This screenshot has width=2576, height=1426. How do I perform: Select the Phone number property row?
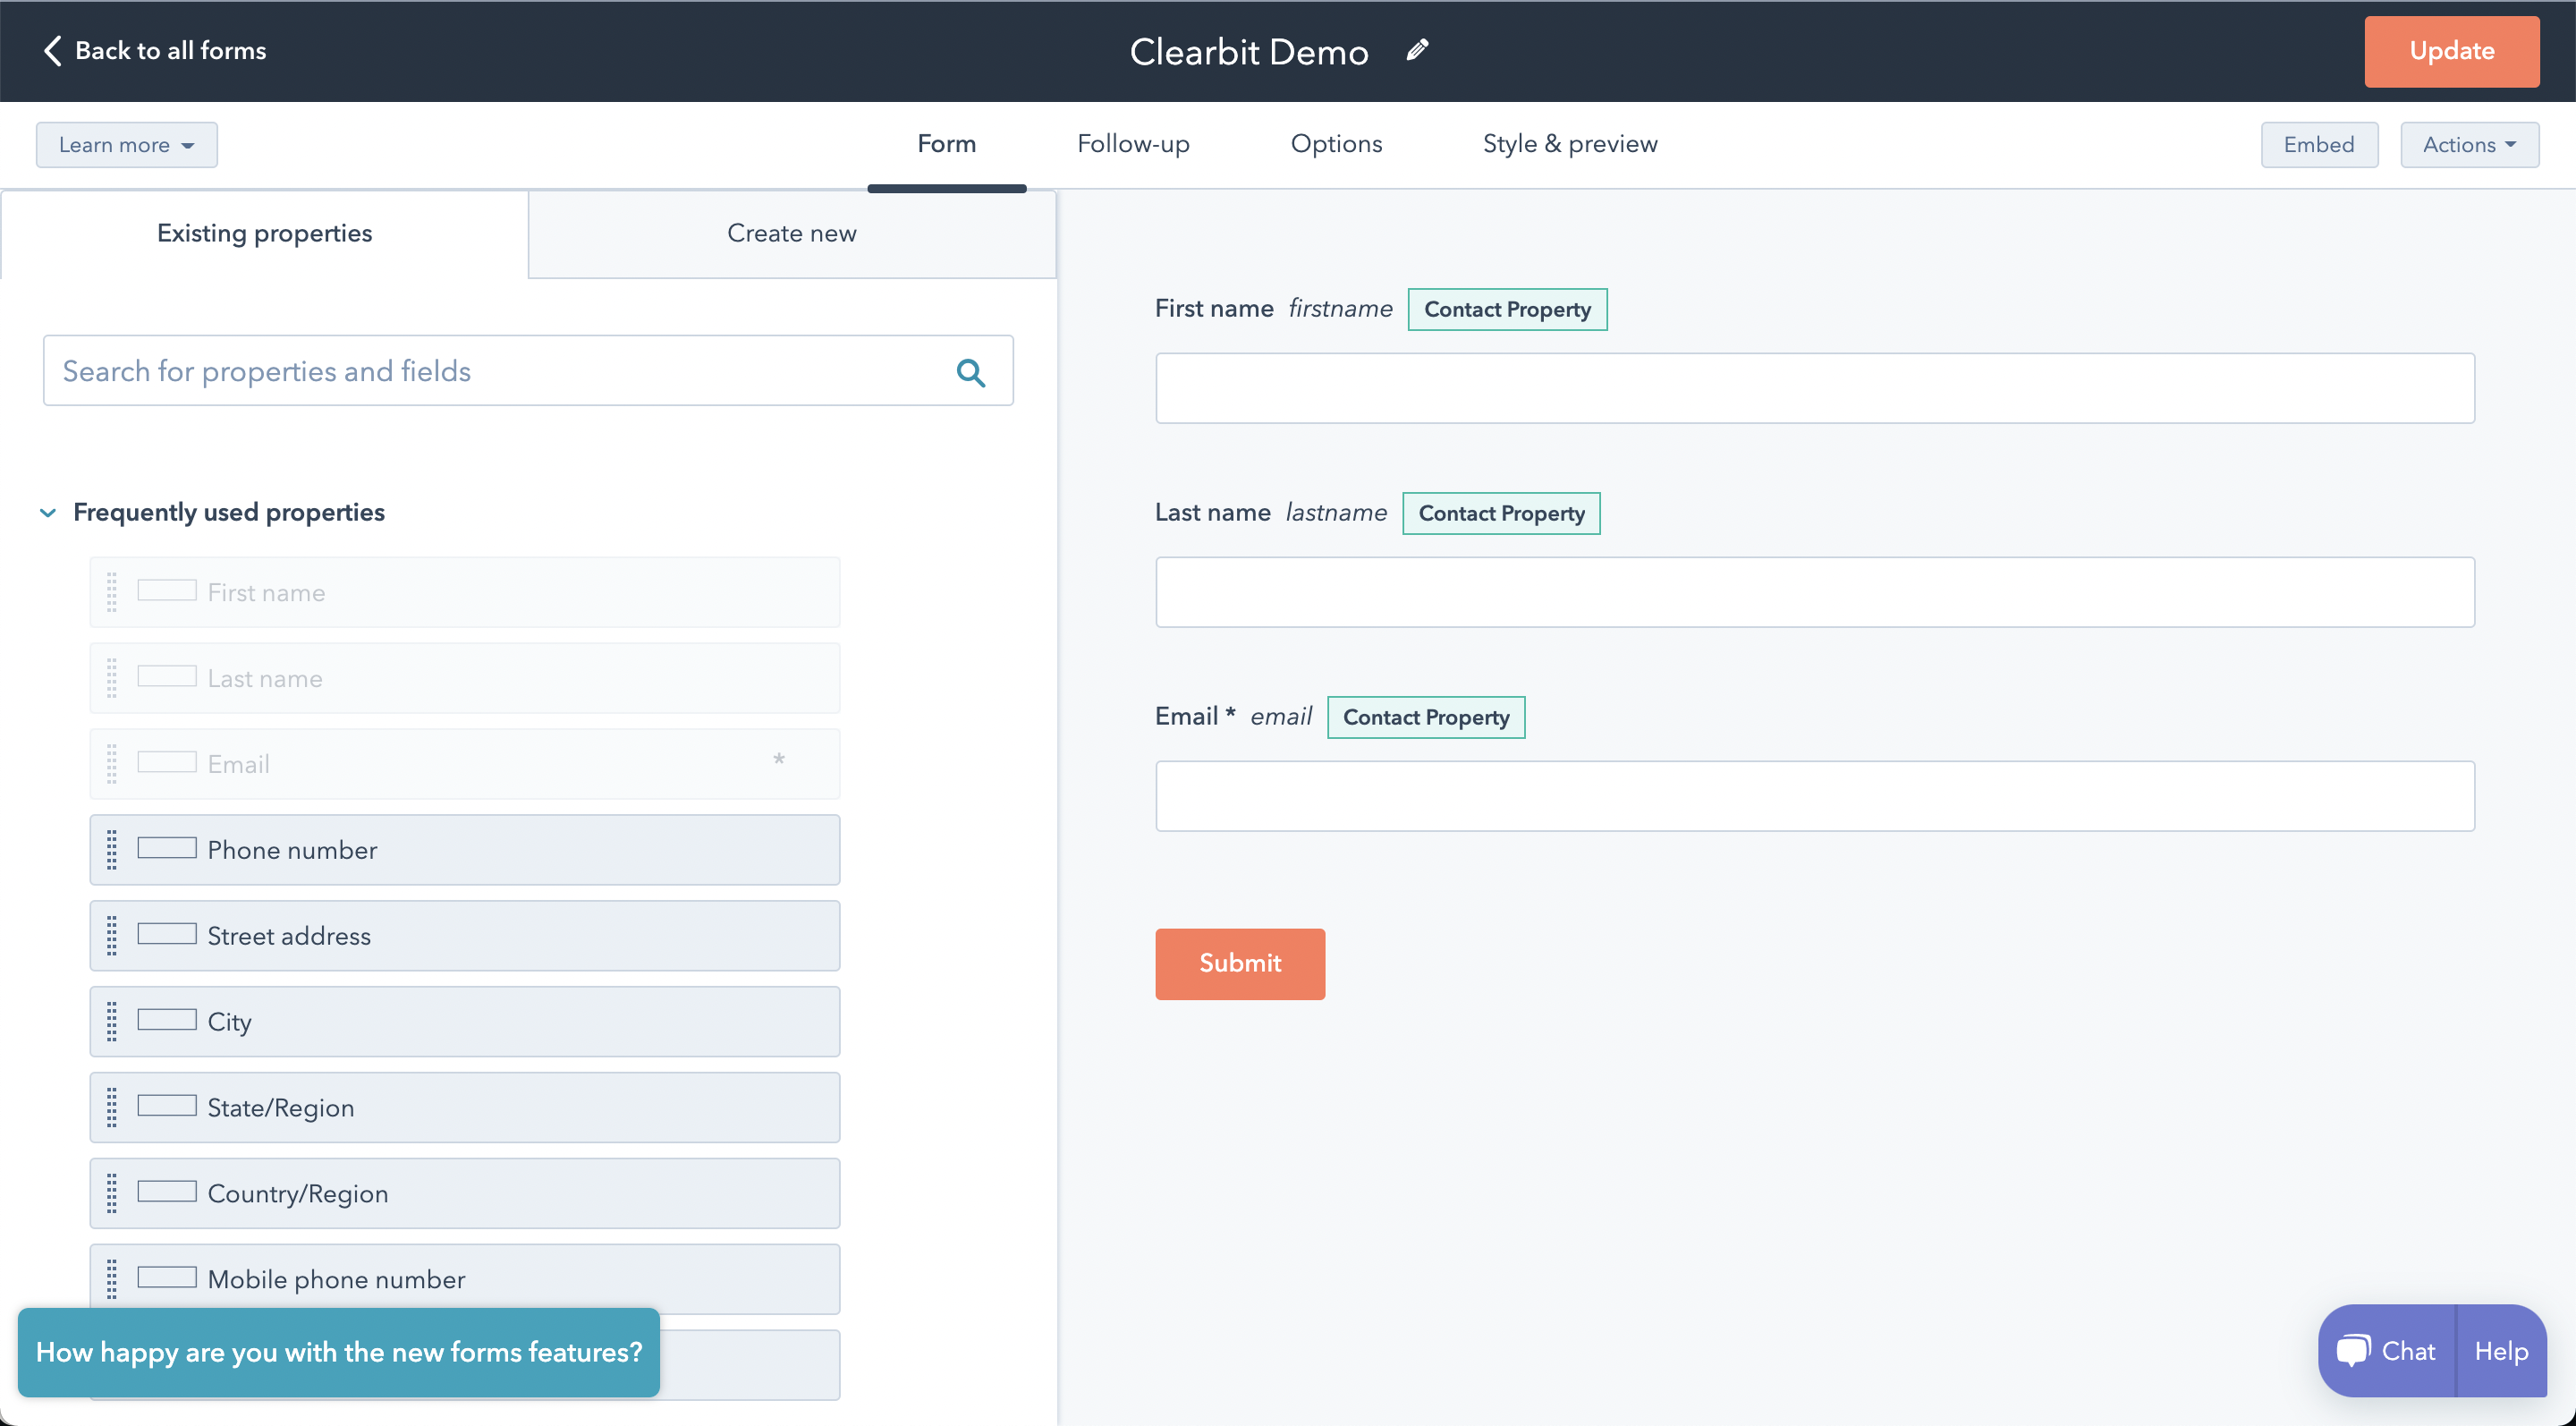(x=465, y=850)
